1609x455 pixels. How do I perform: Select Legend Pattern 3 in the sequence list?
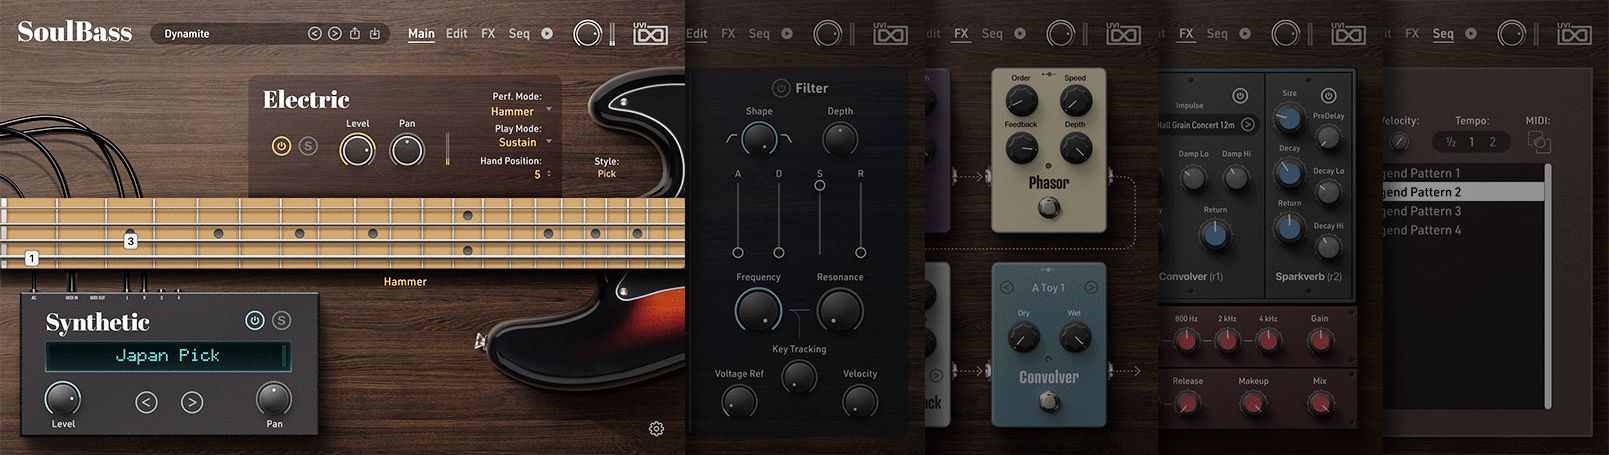tap(1464, 211)
